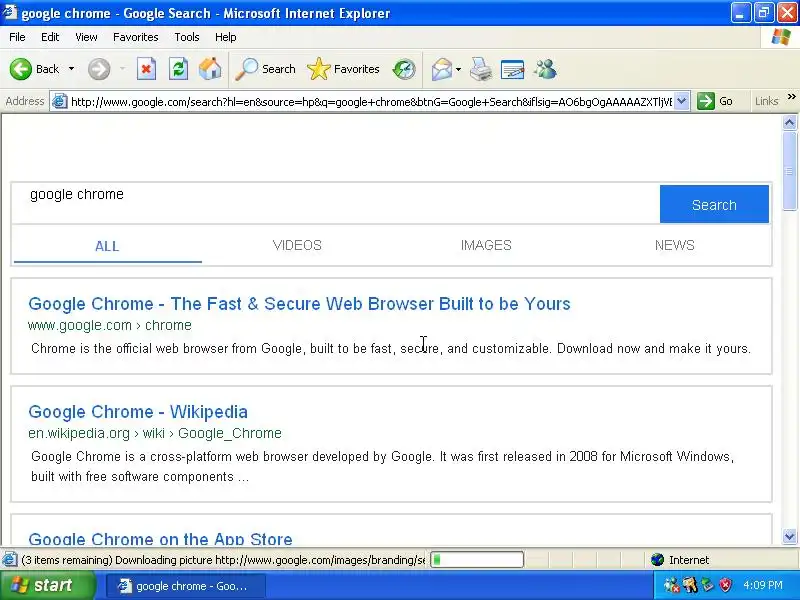Open the Tools menu

pyautogui.click(x=187, y=37)
